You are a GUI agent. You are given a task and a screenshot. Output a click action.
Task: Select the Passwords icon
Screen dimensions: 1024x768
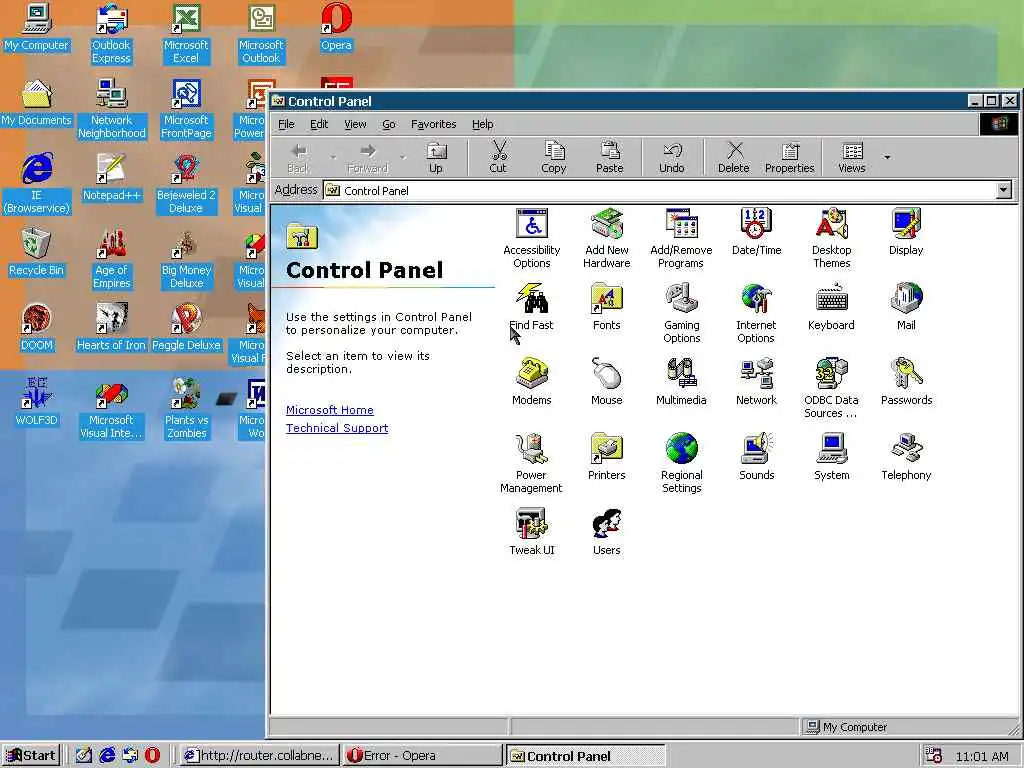[906, 381]
